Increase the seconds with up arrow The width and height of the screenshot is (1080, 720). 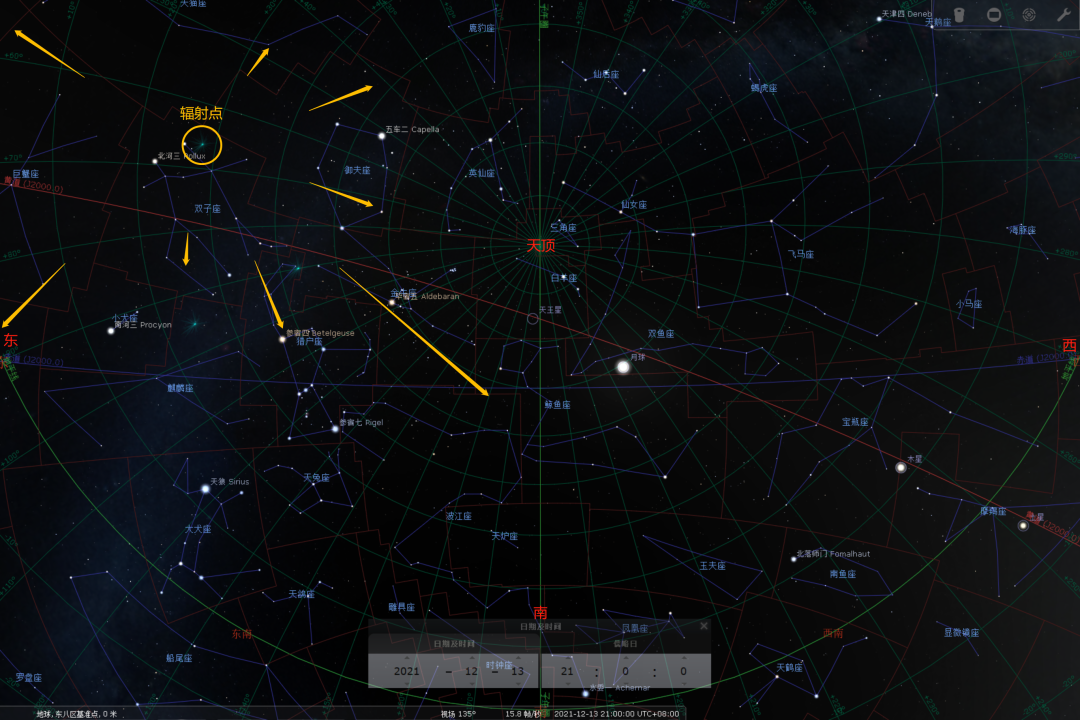pyautogui.click(x=683, y=659)
